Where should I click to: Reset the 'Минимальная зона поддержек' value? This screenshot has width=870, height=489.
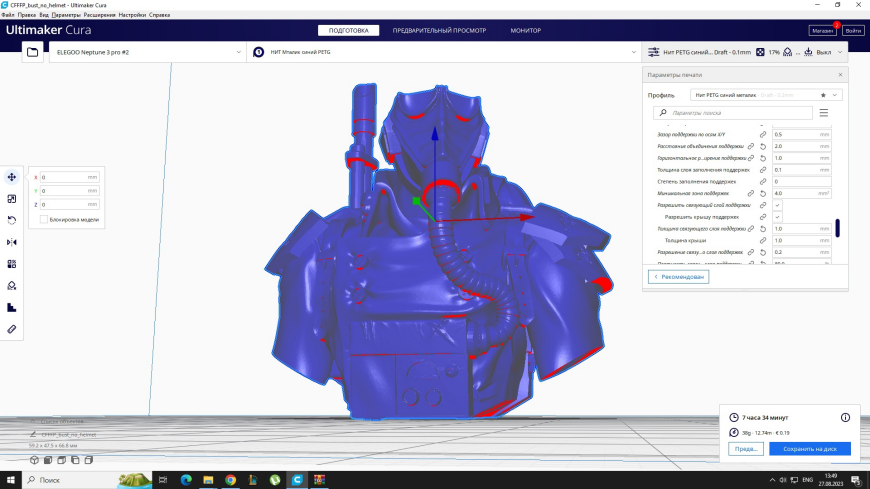pyautogui.click(x=763, y=194)
